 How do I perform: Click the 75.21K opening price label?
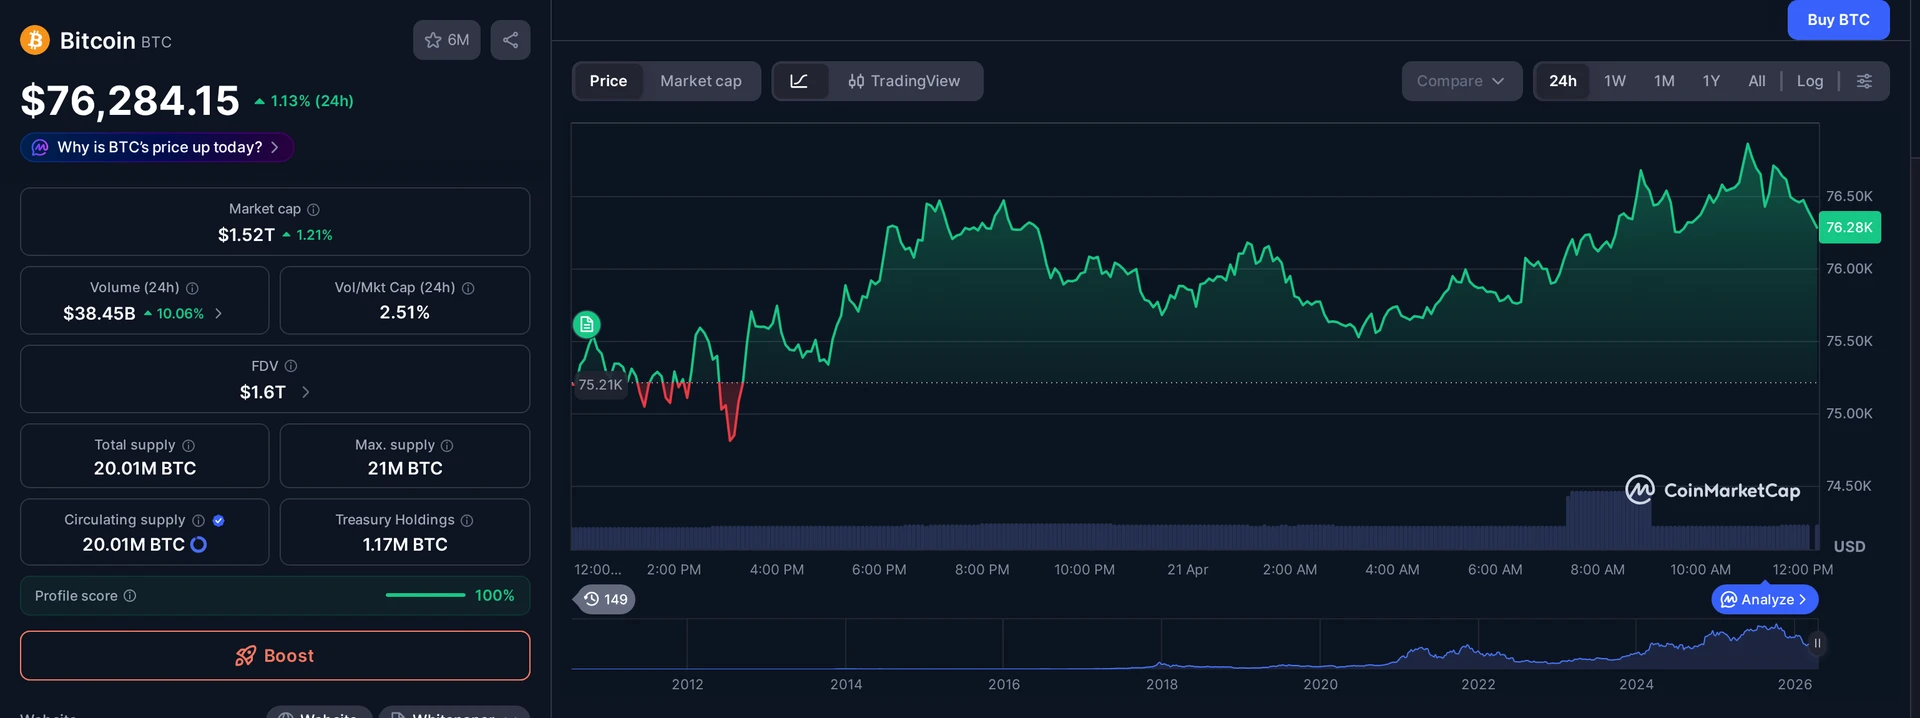tap(600, 385)
